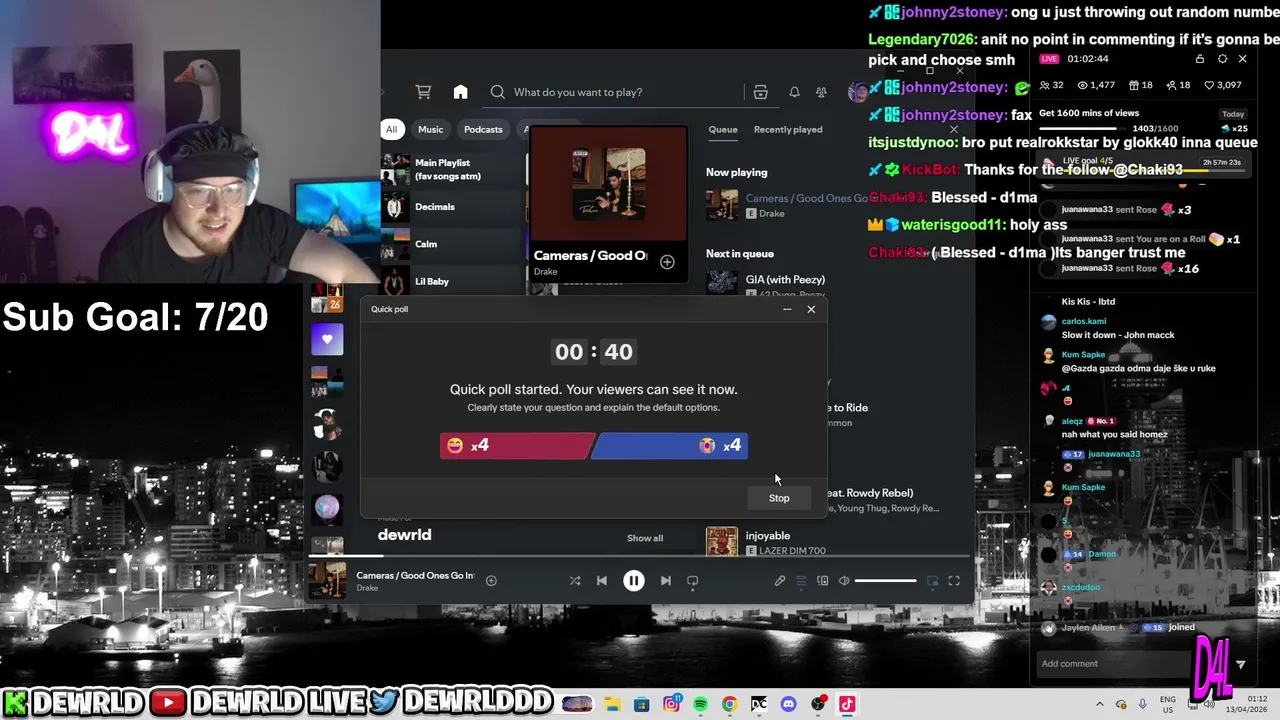Open the 'Calm' playlist
The height and width of the screenshot is (720, 1280).
click(x=452, y=244)
